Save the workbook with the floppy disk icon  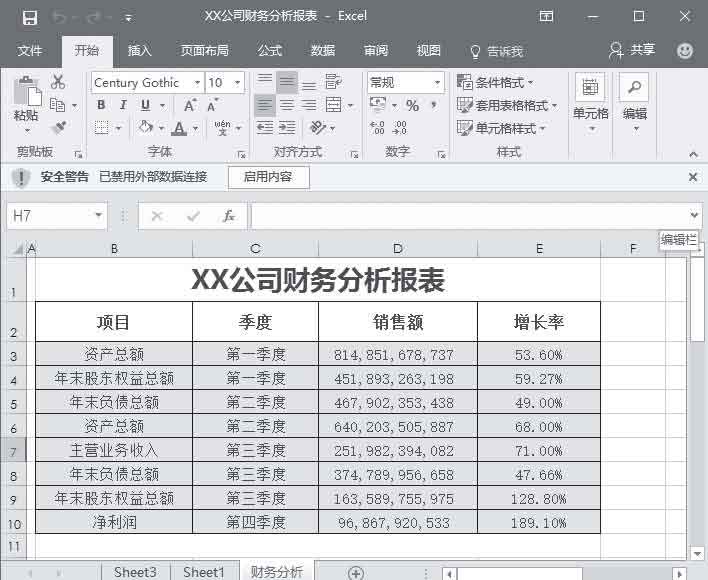point(30,18)
